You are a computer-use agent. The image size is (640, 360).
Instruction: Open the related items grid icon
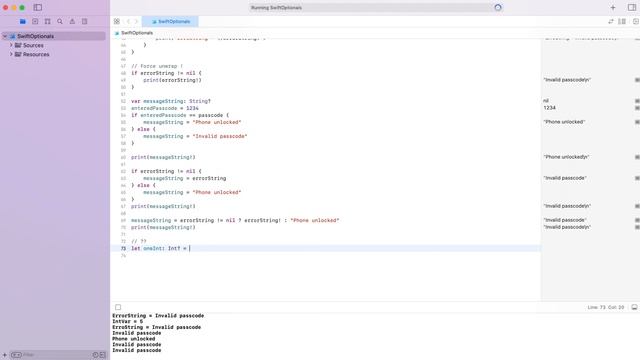[x=117, y=21]
